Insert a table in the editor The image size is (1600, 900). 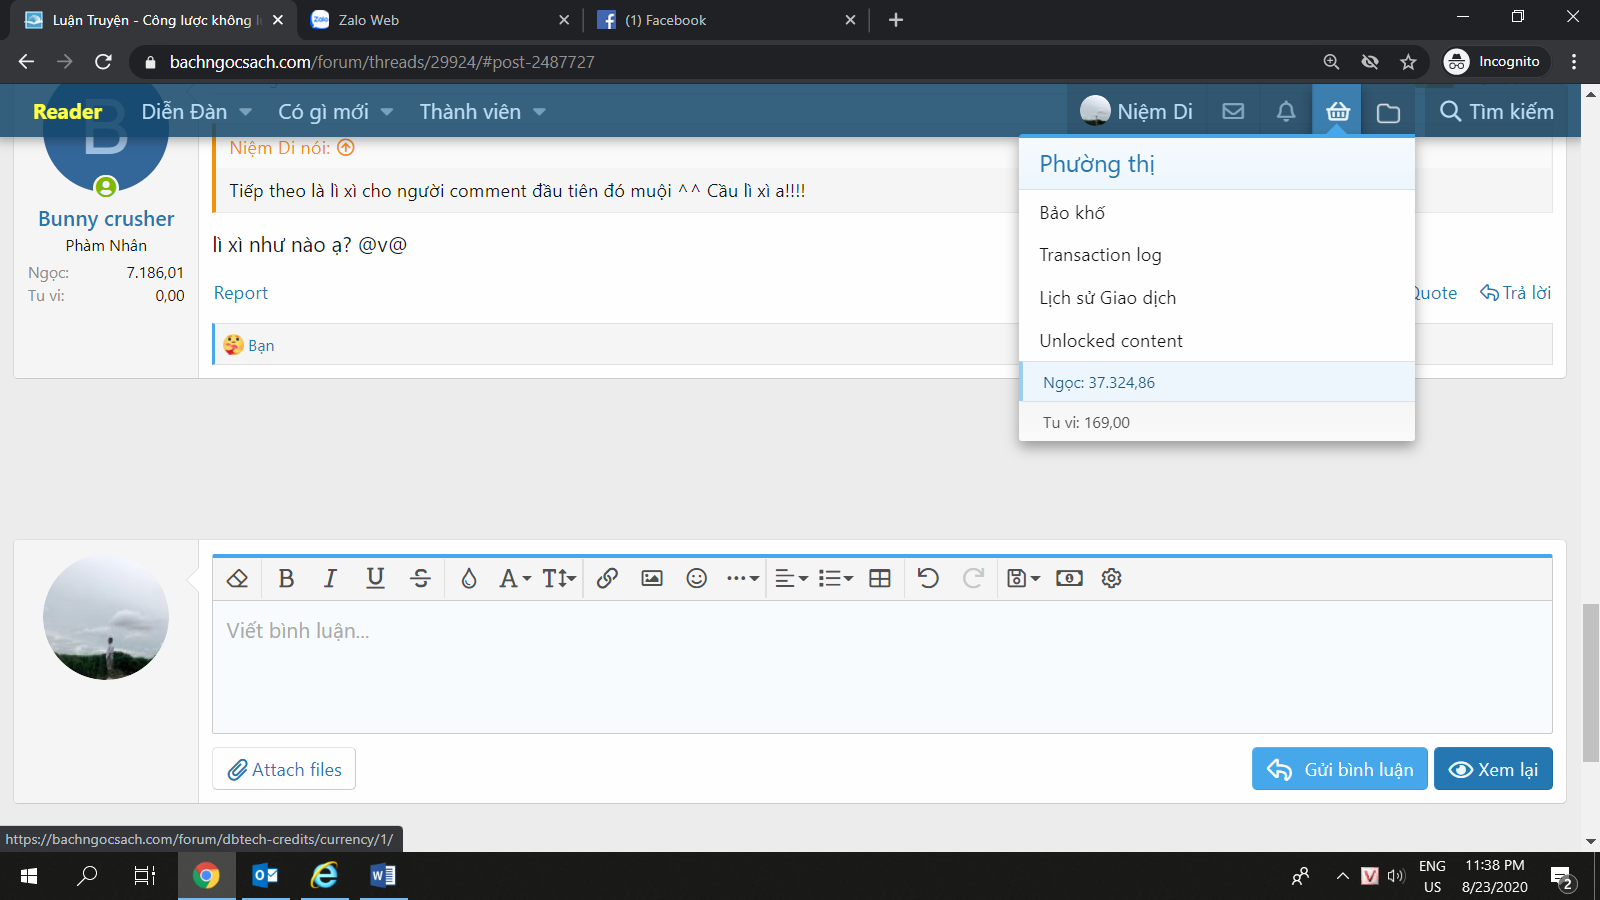pos(880,578)
